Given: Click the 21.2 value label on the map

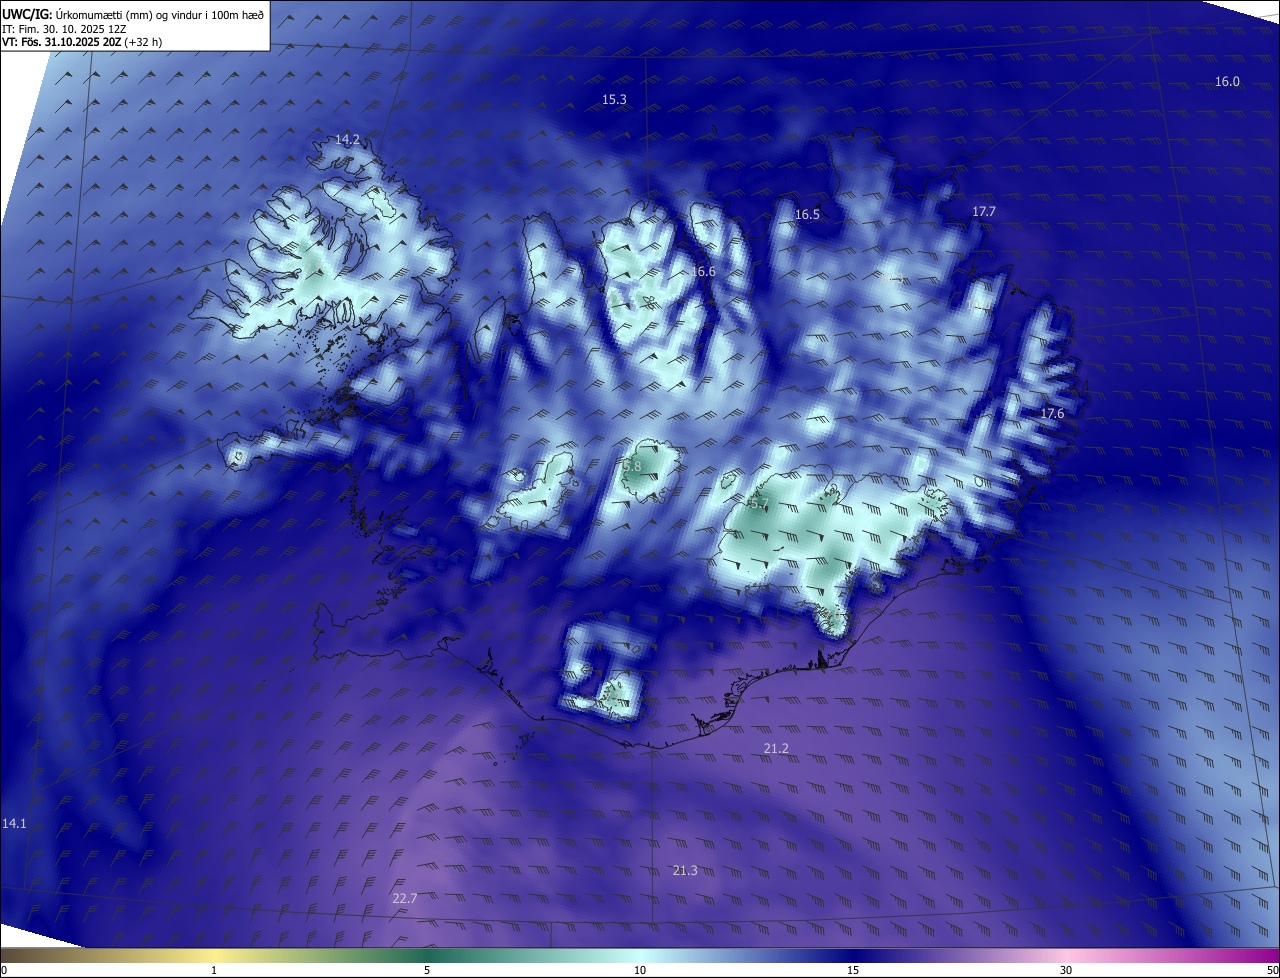Looking at the screenshot, I should tap(776, 749).
